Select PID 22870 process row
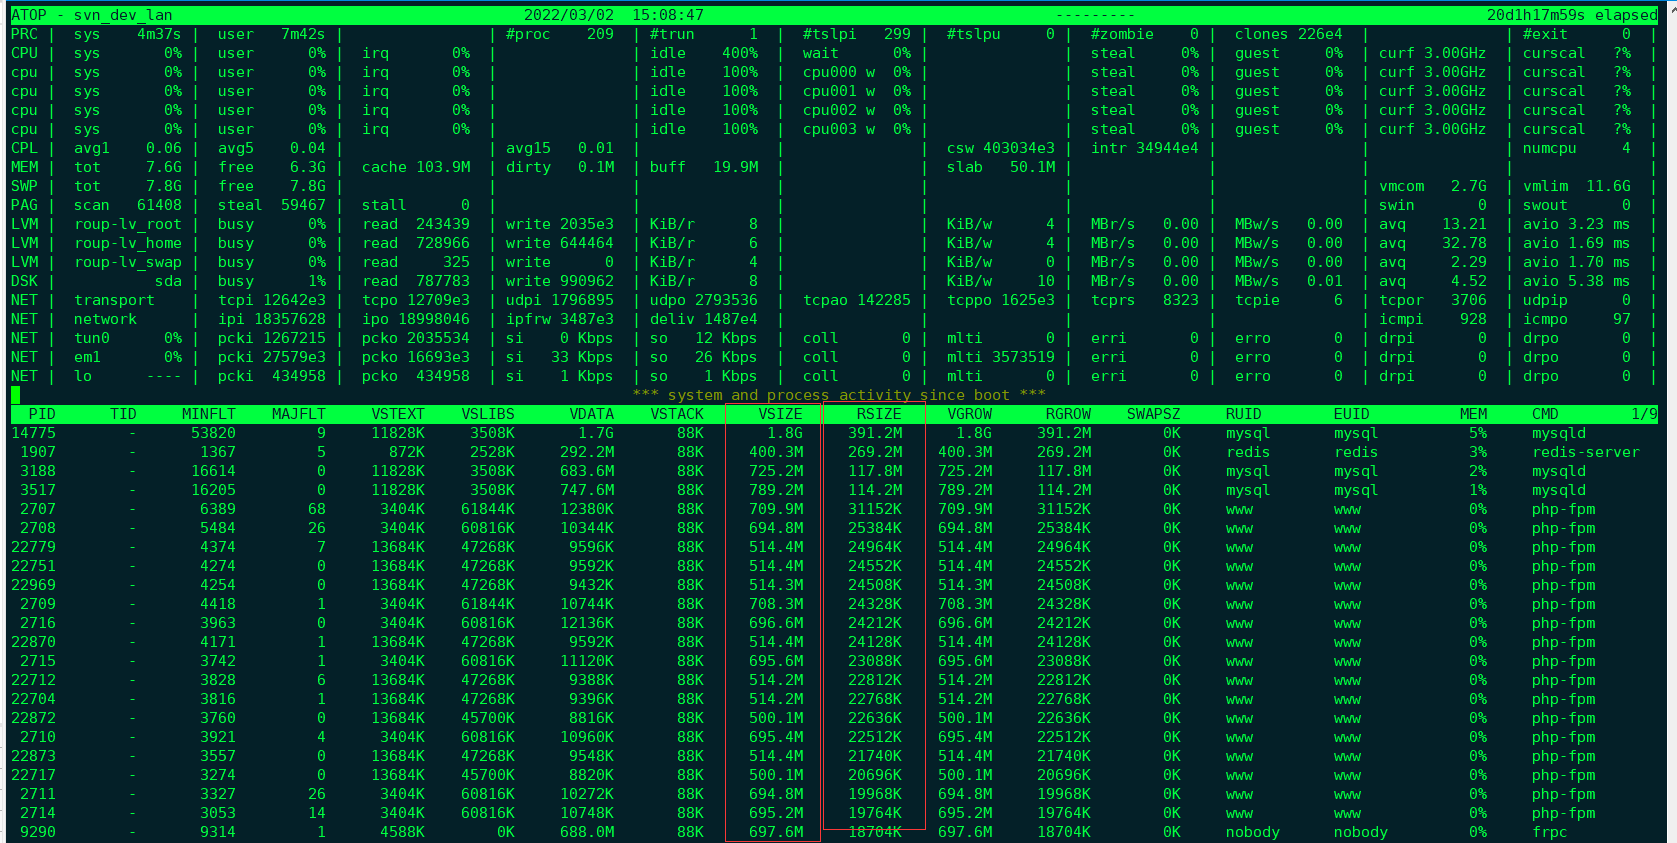The height and width of the screenshot is (843, 1677). pyautogui.click(x=834, y=642)
